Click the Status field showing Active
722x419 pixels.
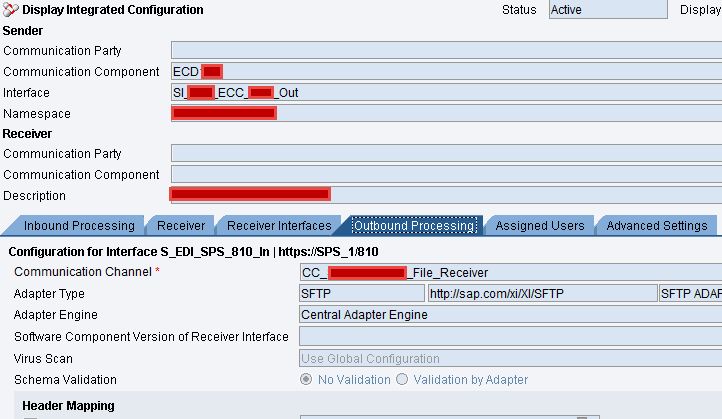point(608,10)
